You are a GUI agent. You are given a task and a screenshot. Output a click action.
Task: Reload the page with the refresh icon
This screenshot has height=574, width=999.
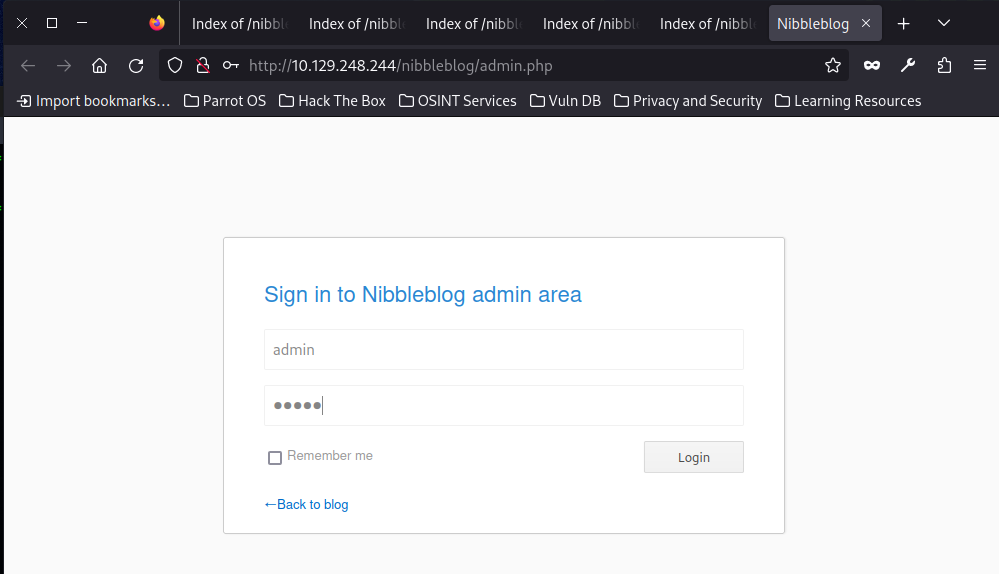coord(136,66)
